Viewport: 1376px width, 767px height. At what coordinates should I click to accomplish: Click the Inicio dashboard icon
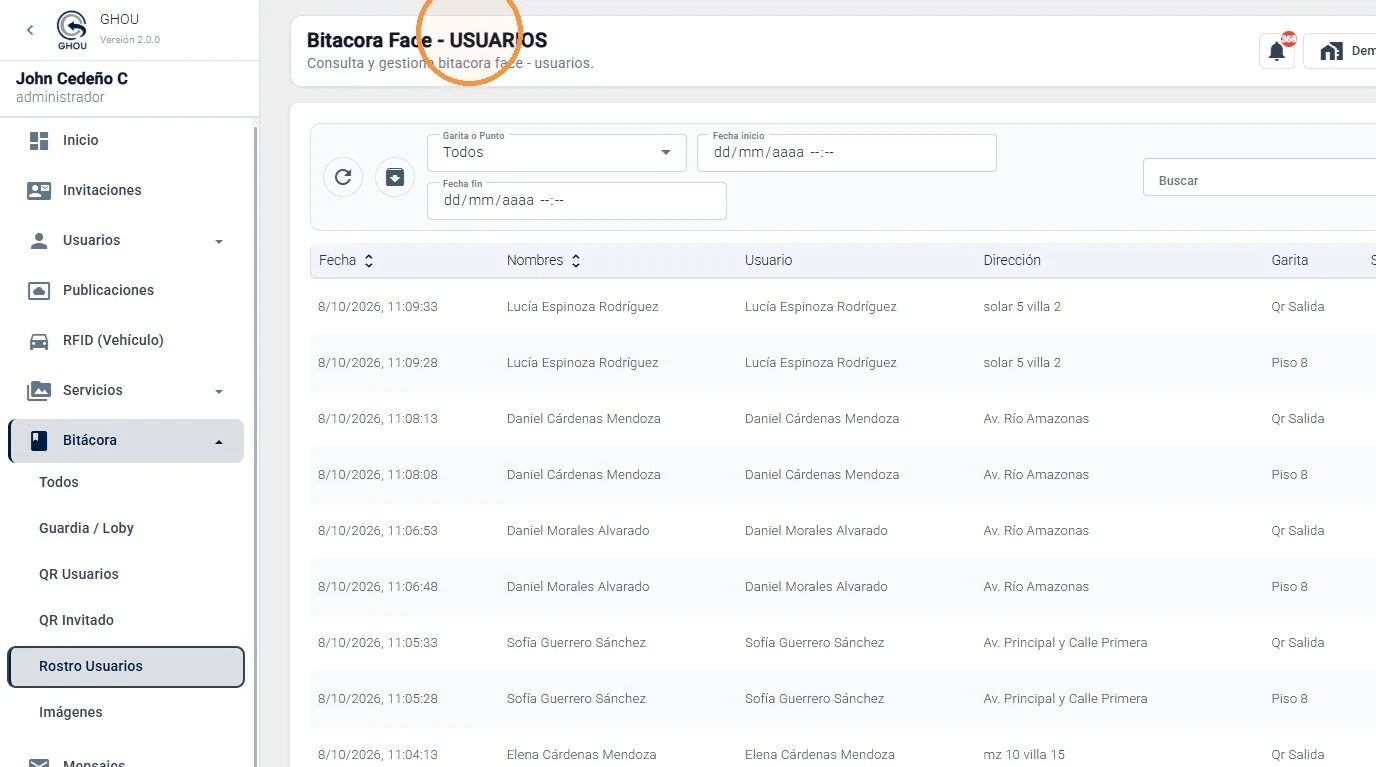[x=39, y=141]
